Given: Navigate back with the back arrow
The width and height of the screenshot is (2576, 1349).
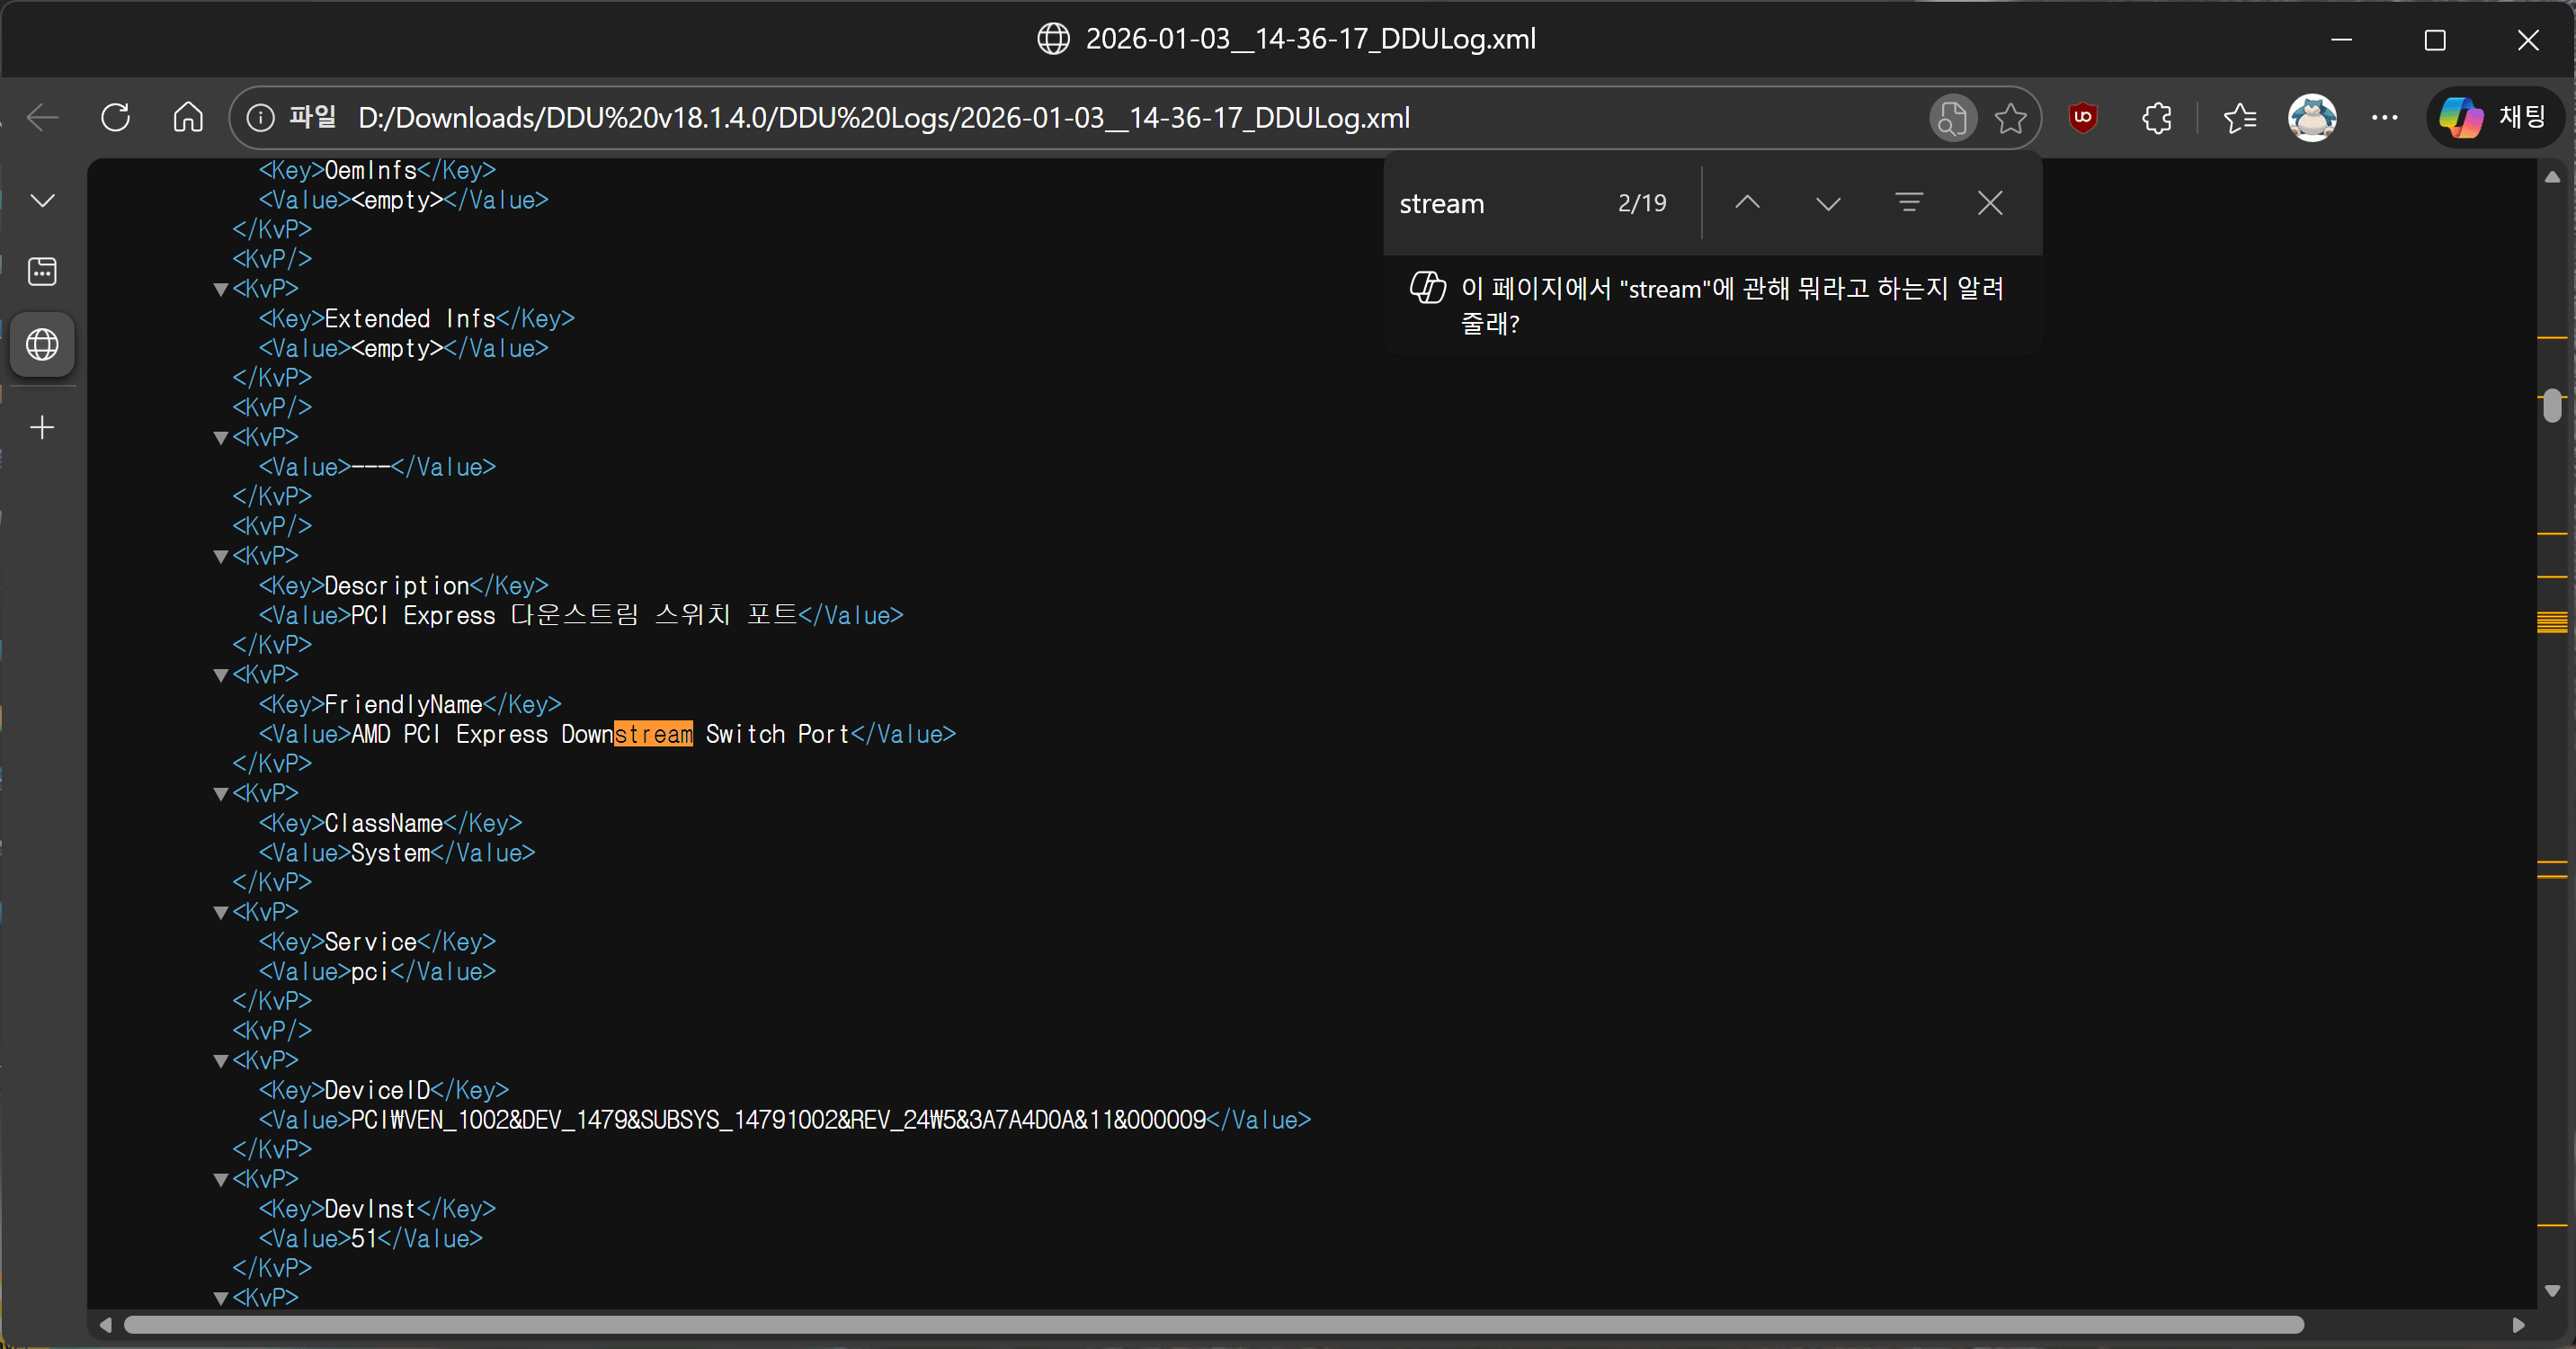Looking at the screenshot, I should point(42,118).
